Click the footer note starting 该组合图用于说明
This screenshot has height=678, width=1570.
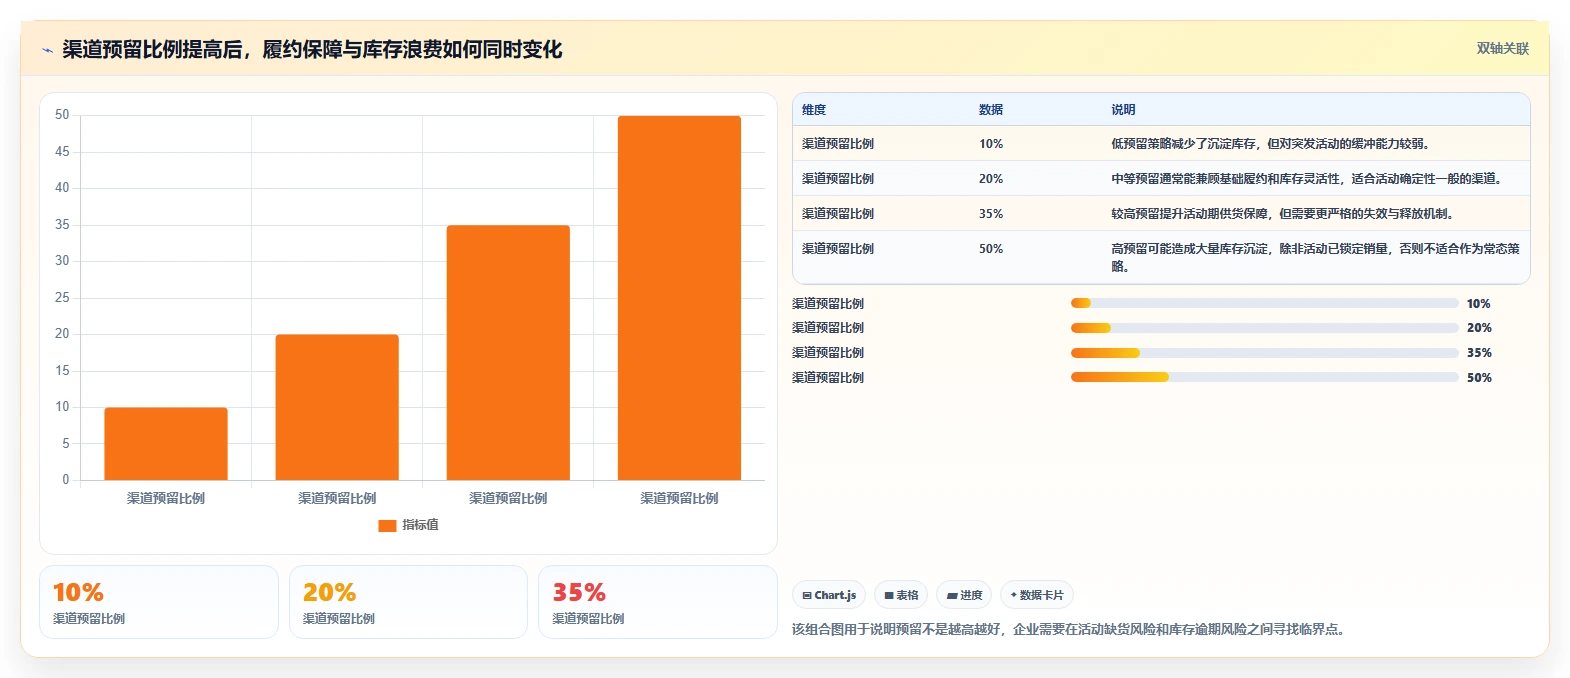coord(1071,629)
